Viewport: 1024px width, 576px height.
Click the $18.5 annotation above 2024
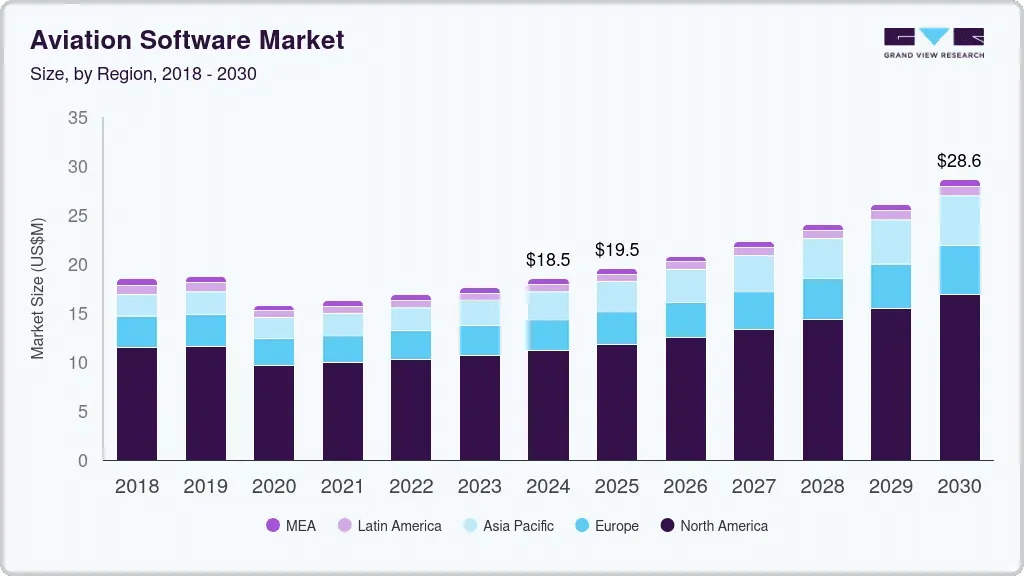pos(548,260)
